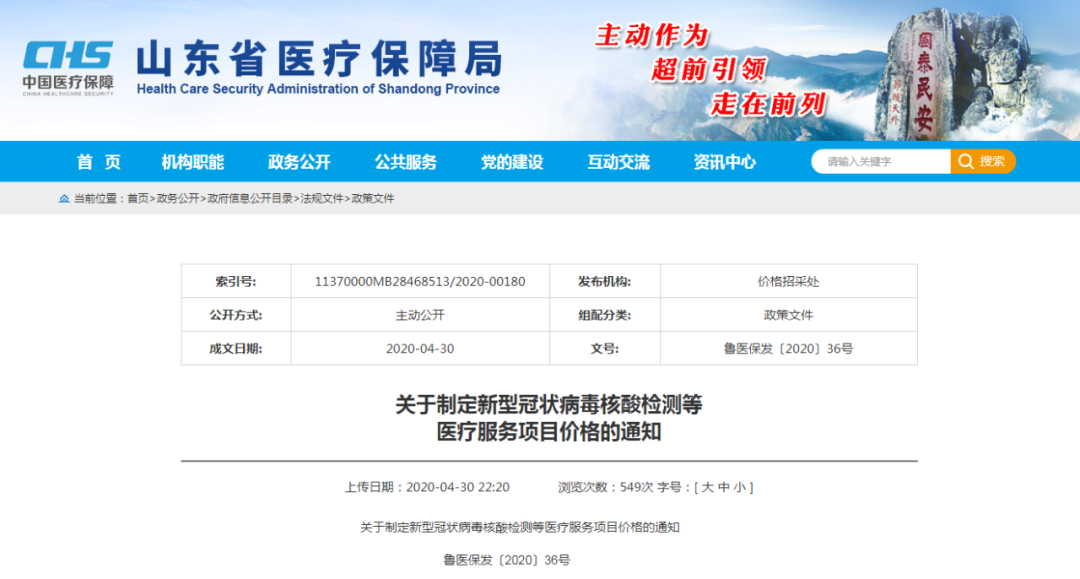Go to the 党的建设 navigation section
The width and height of the screenshot is (1080, 579).
(x=512, y=162)
